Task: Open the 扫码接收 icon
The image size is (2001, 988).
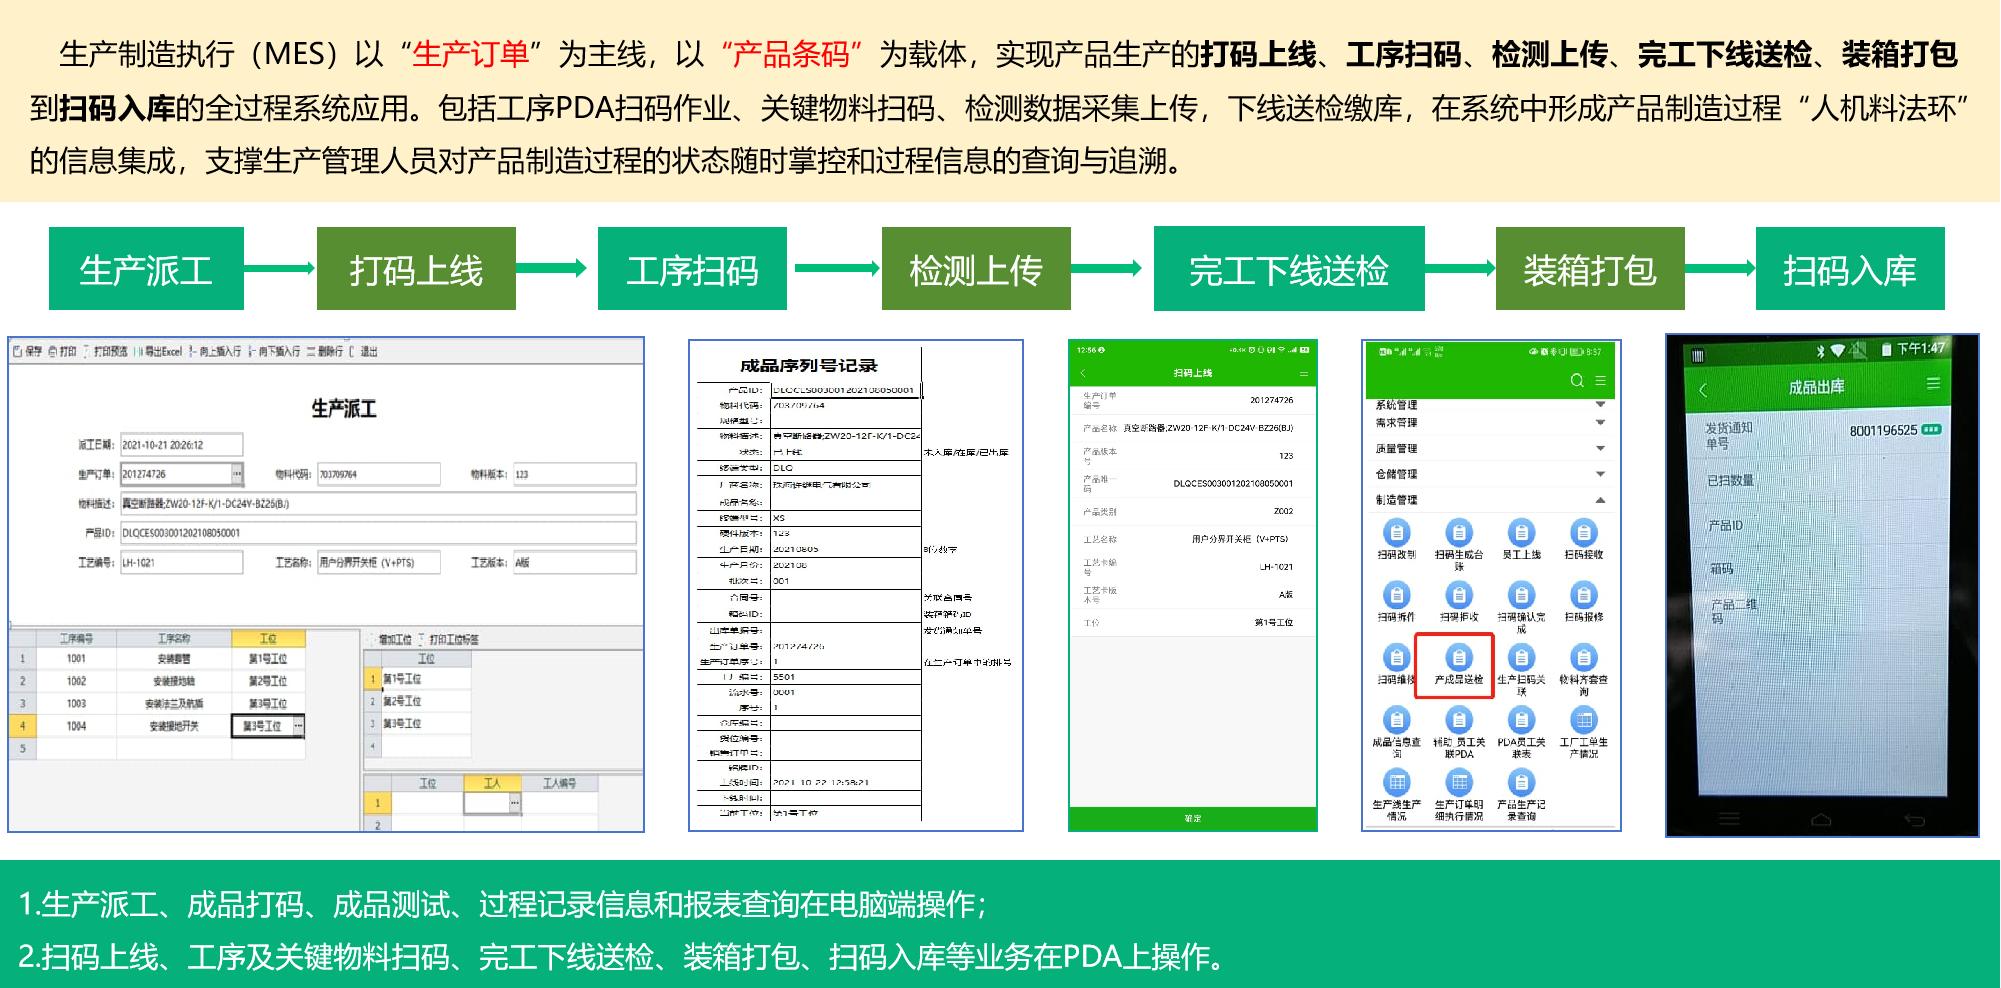Action: click(1583, 533)
